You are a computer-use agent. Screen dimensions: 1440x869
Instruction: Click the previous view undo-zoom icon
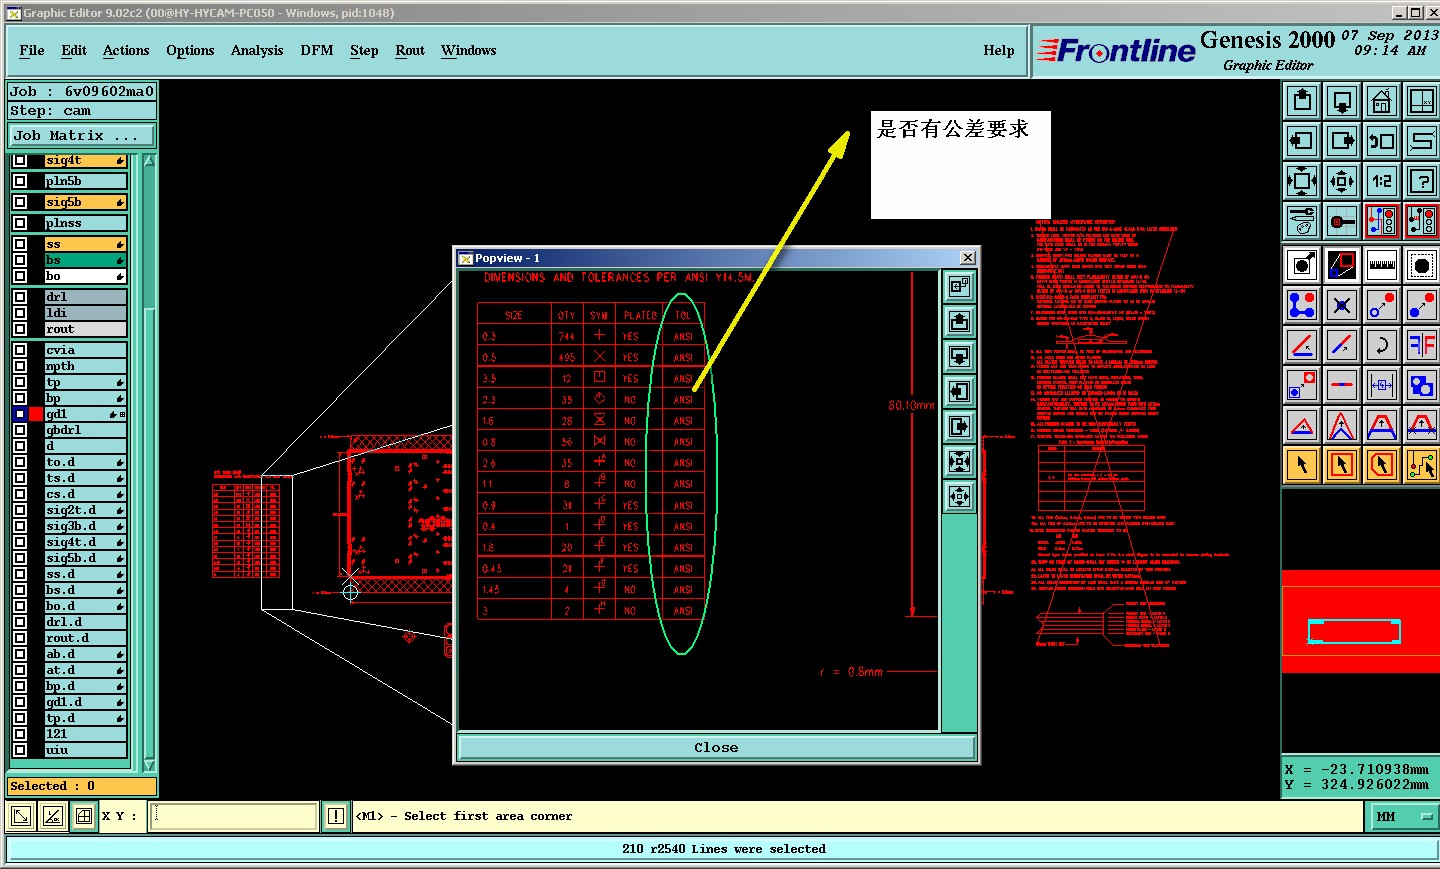[1382, 141]
